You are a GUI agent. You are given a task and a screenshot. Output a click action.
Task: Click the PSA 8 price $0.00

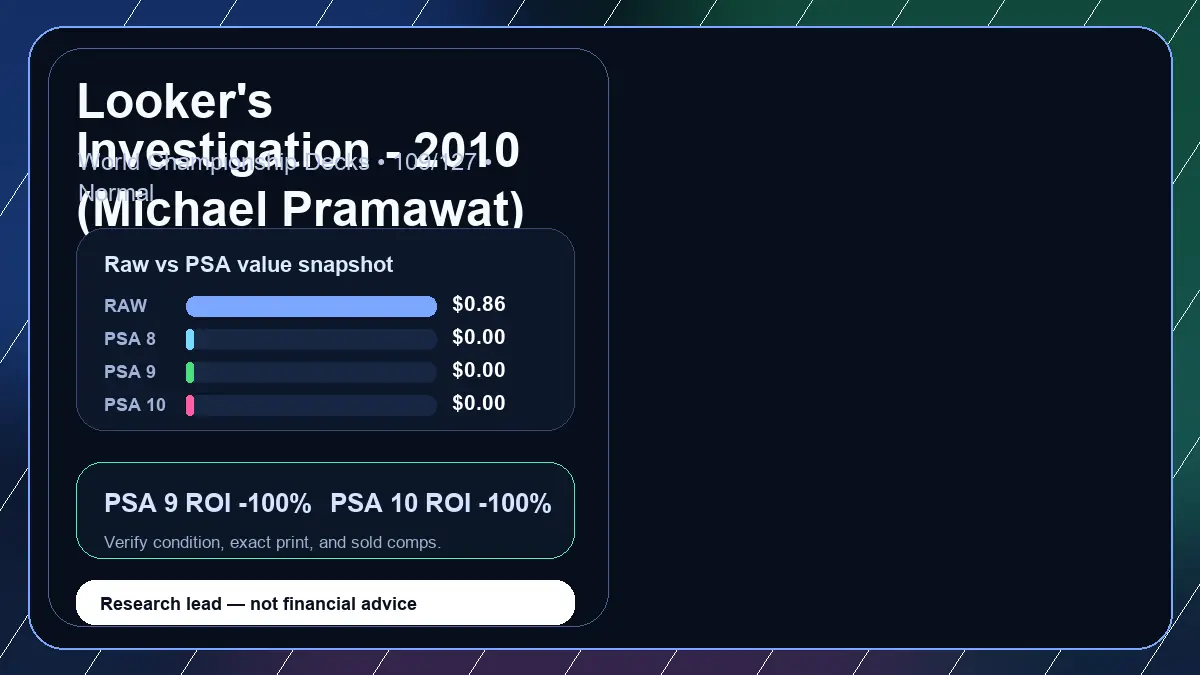[479, 337]
